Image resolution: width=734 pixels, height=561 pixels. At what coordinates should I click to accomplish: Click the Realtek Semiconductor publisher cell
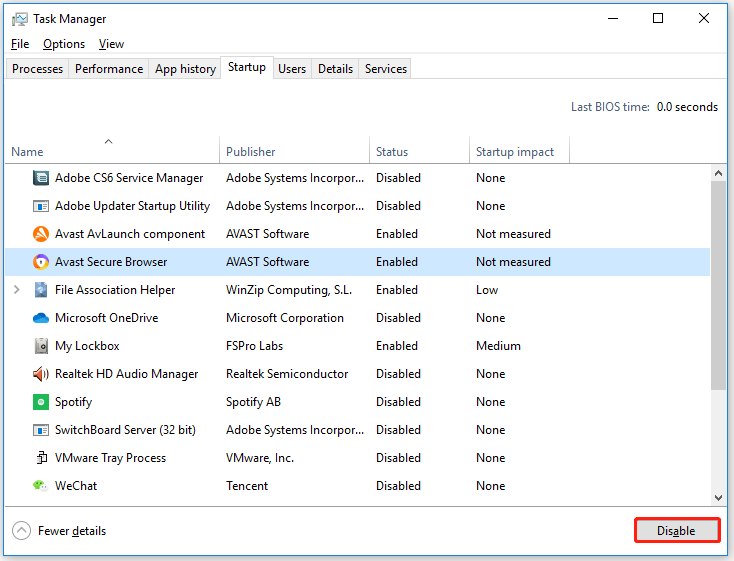click(287, 374)
